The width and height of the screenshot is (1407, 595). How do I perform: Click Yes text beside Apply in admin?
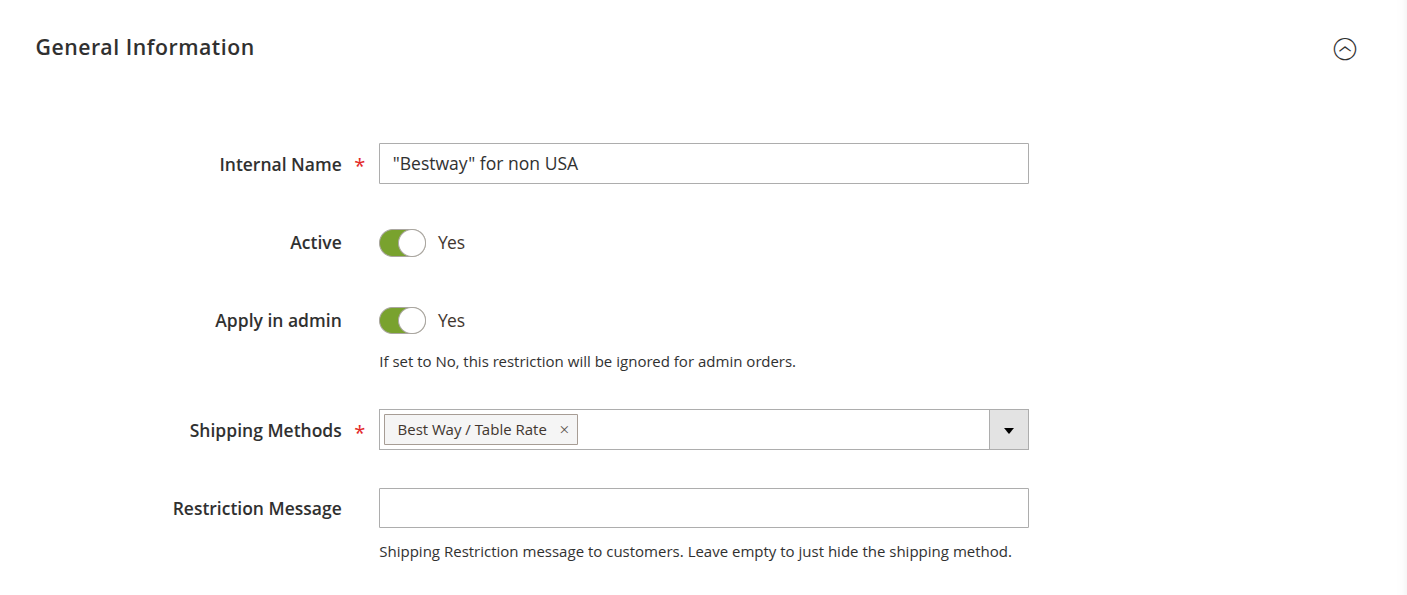pyautogui.click(x=451, y=321)
